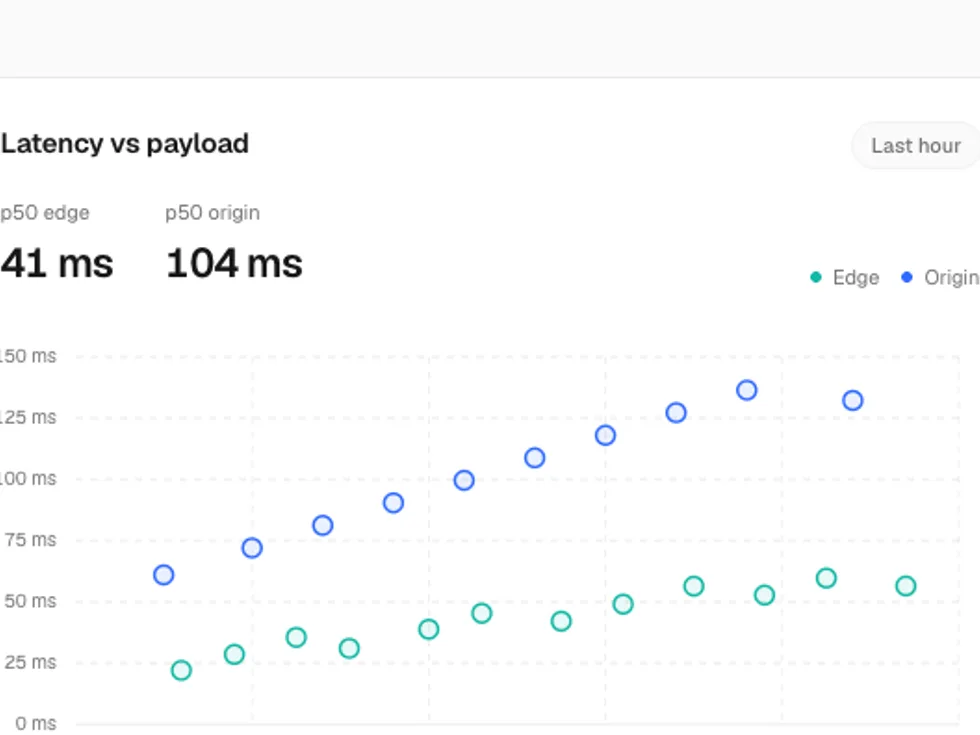Select the rightmost teal Edge data point
Viewport: 980px width, 735px height.
pos(906,586)
